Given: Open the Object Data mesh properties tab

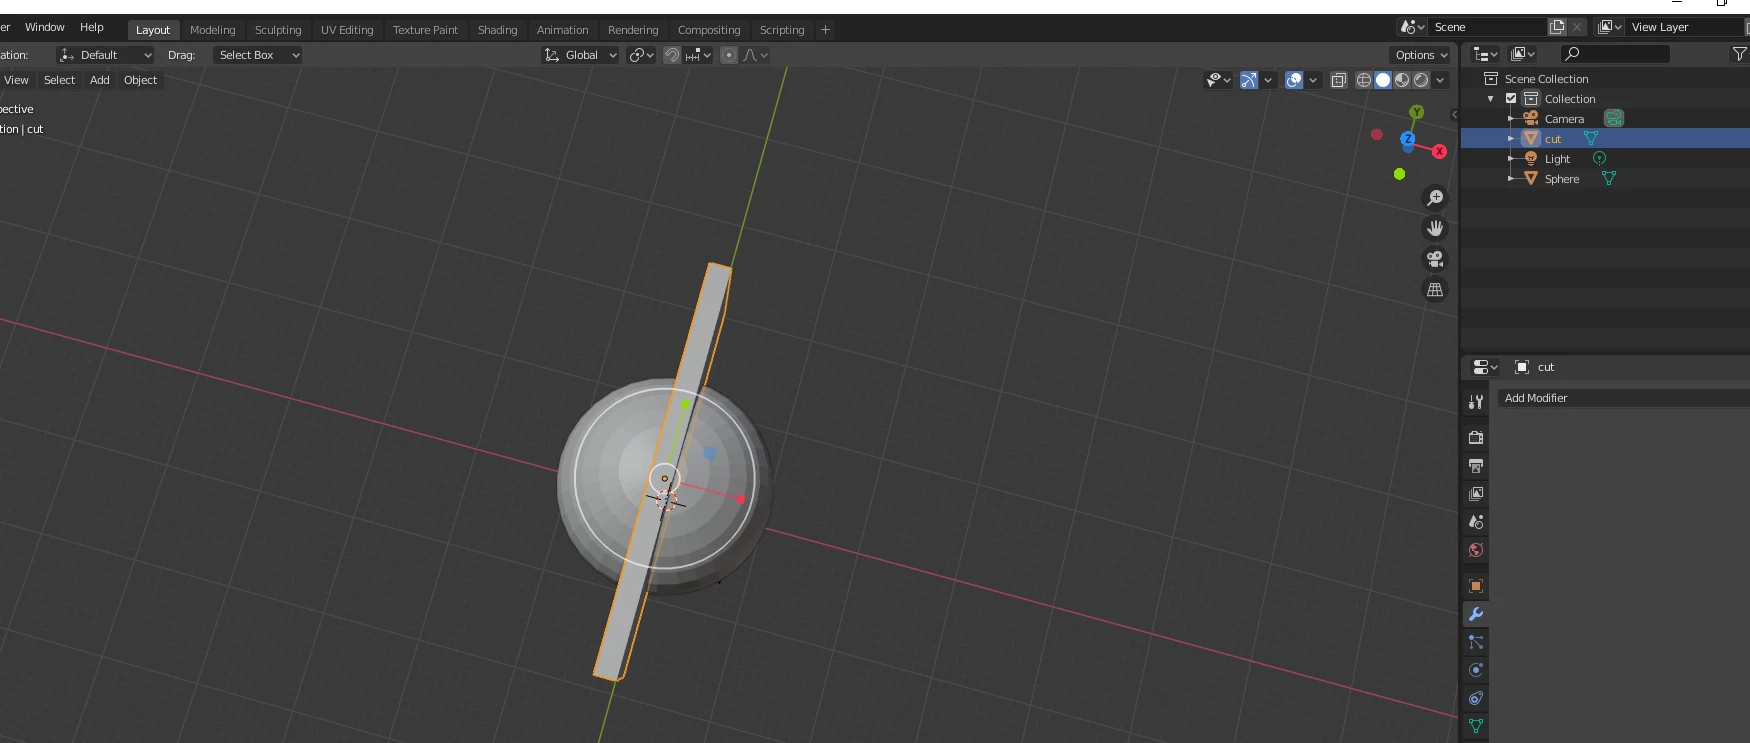Looking at the screenshot, I should (x=1476, y=726).
